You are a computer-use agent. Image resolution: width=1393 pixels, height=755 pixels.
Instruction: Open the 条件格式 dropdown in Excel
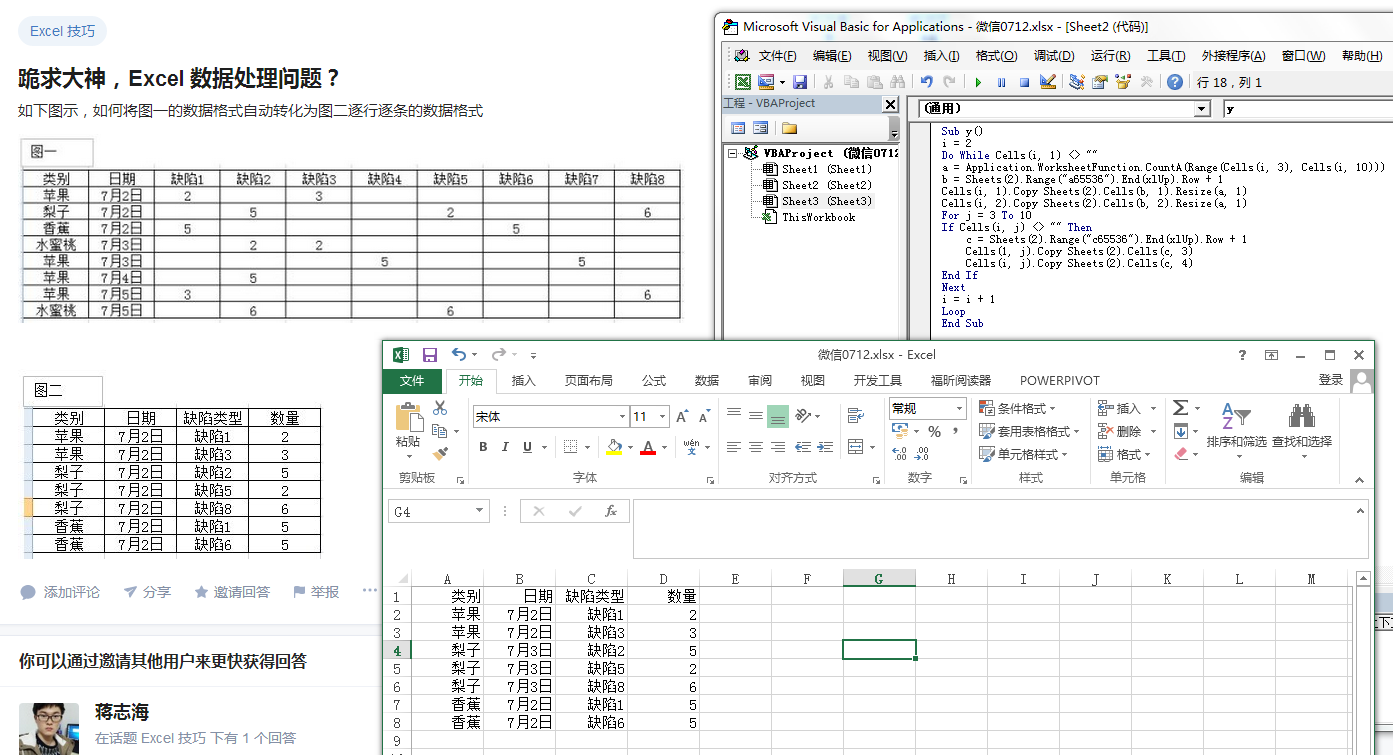pos(1018,408)
